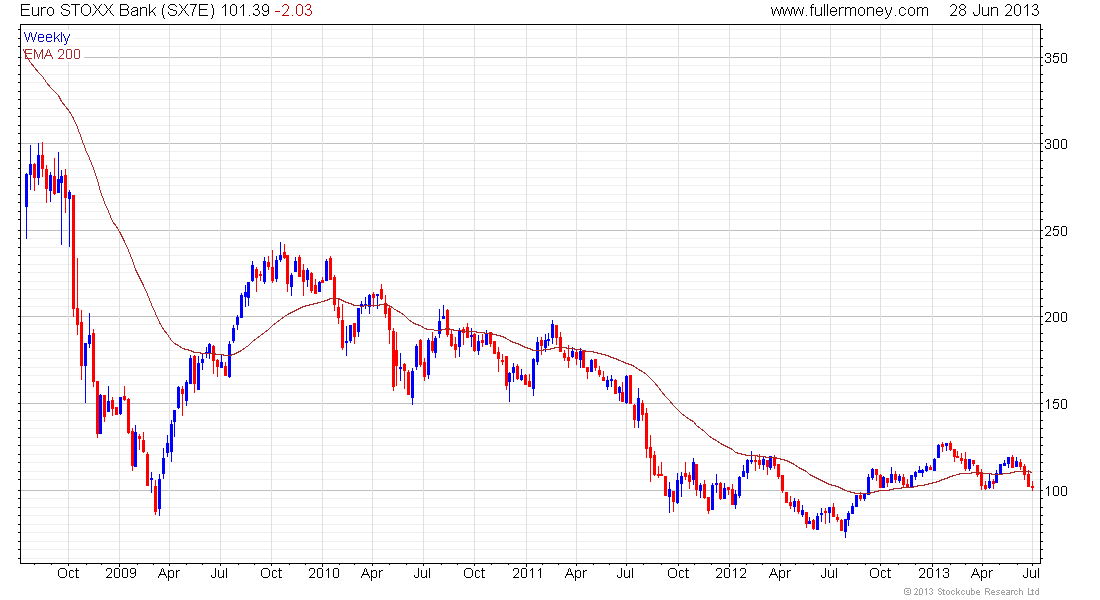
Task: Click the 150 price axis label
Action: tap(1055, 404)
